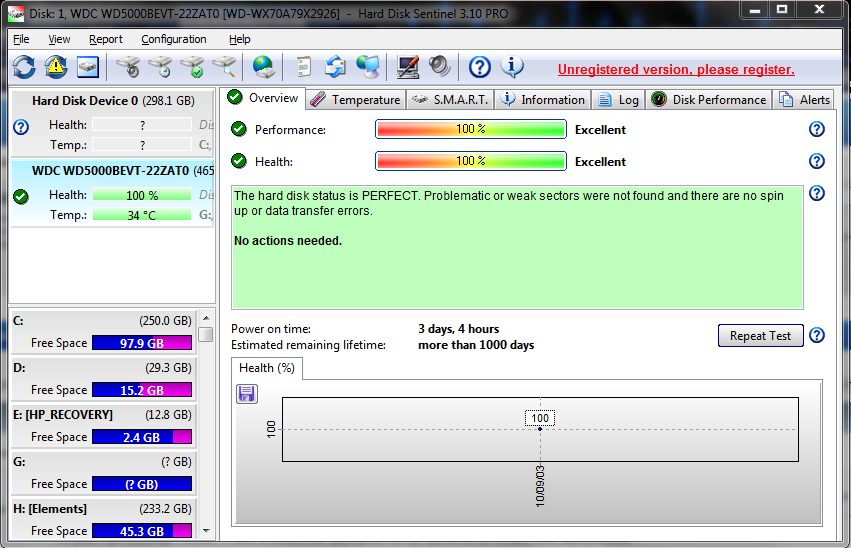The width and height of the screenshot is (851, 548).
Task: Click the blue question mark toolbar icon
Action: tap(480, 67)
